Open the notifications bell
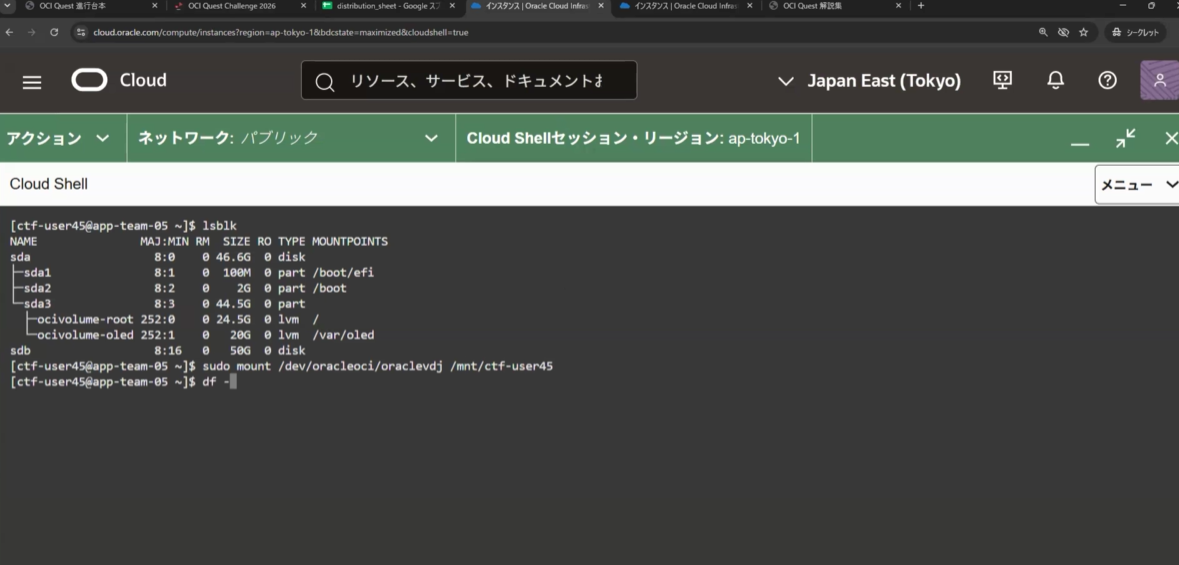The image size is (1179, 565). tap(1056, 80)
